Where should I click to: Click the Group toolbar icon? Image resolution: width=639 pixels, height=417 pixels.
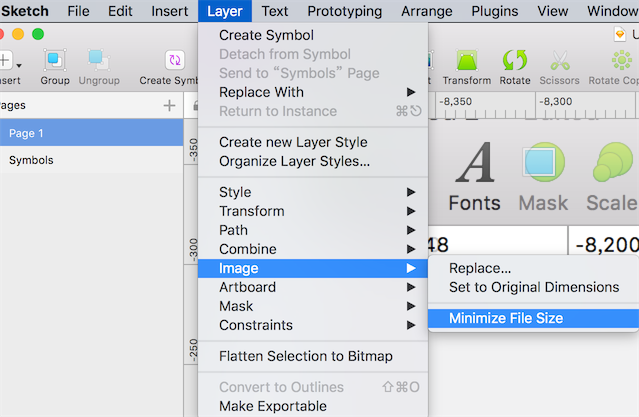tap(55, 61)
